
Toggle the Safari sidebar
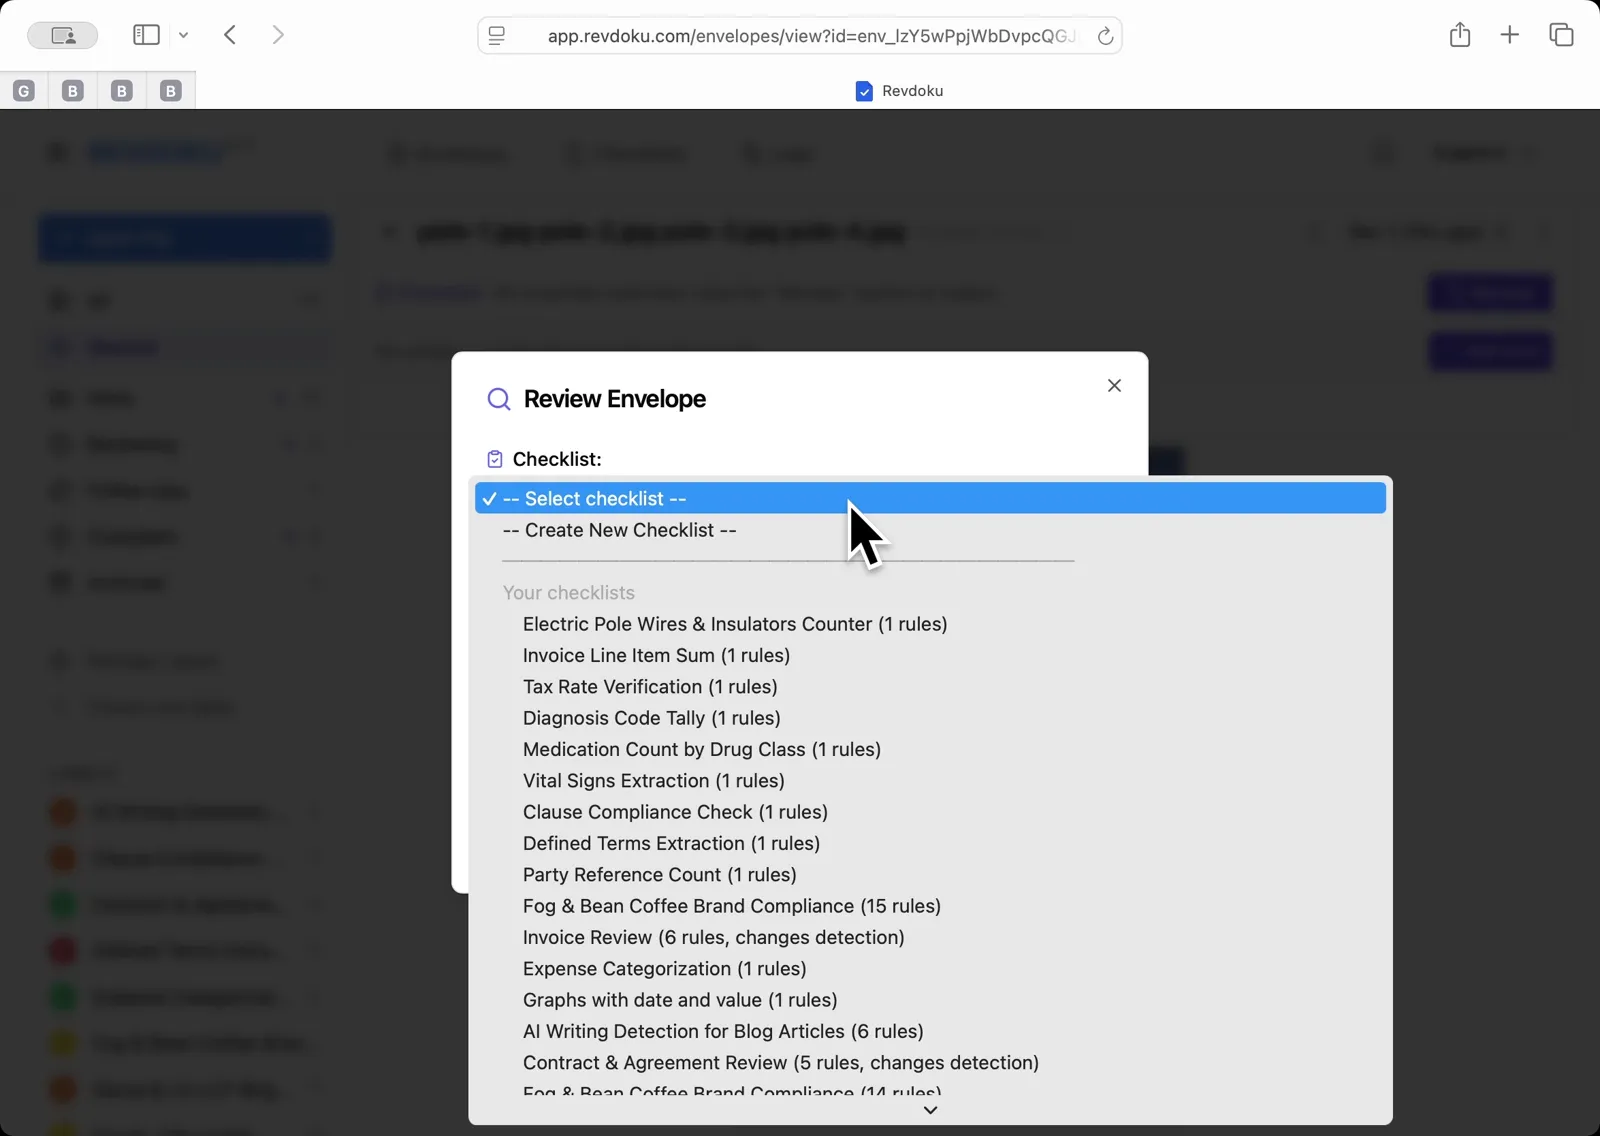coord(145,34)
